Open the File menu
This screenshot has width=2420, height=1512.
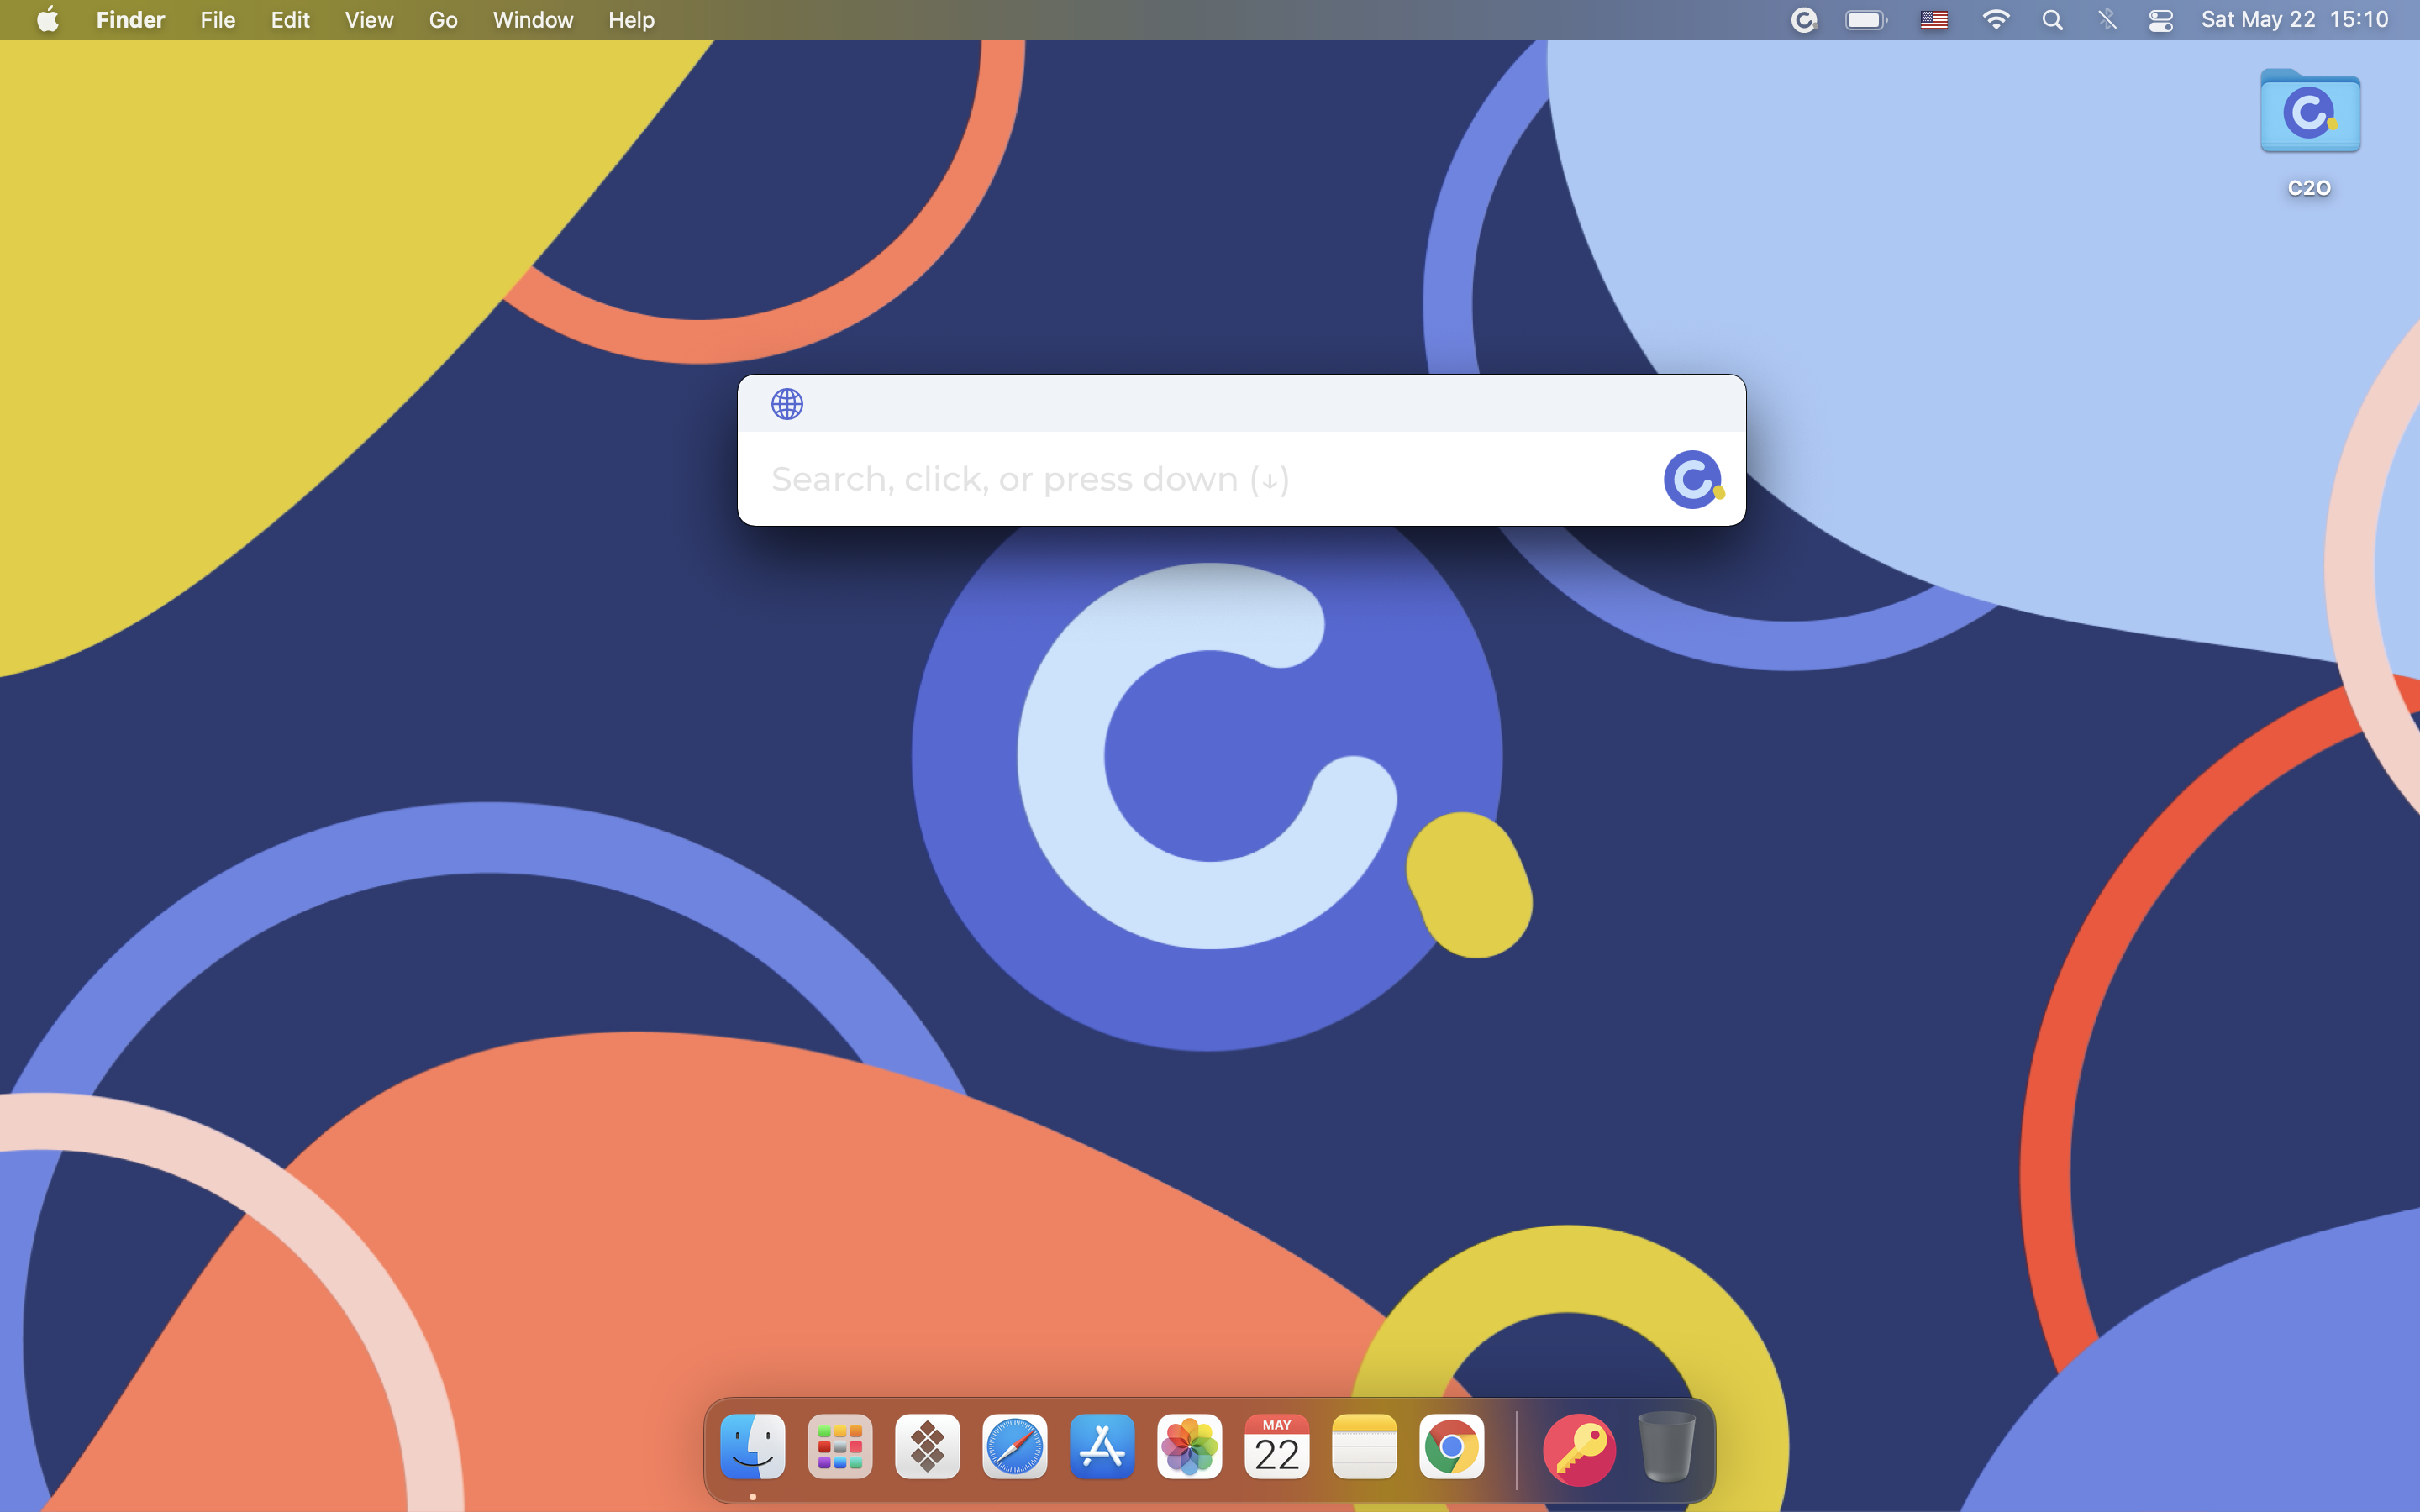point(217,20)
